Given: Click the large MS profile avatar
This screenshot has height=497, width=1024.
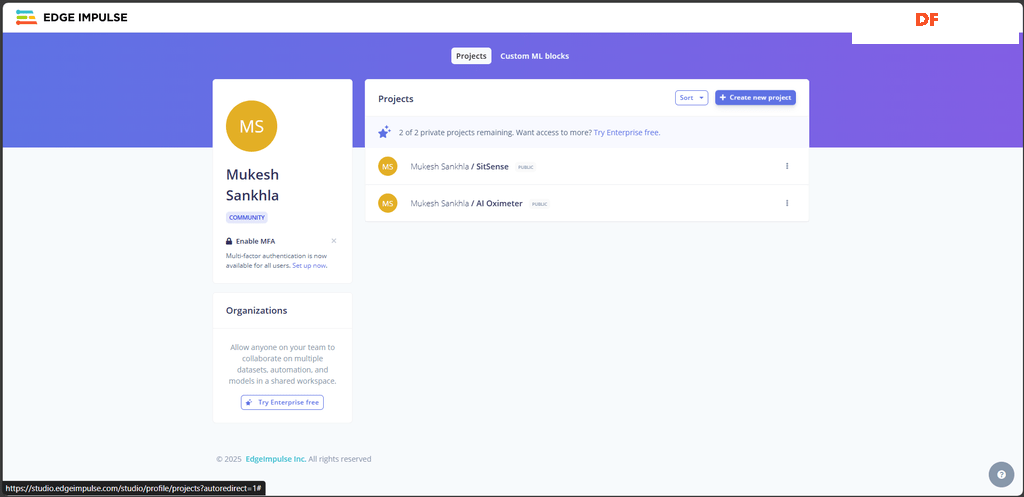Looking at the screenshot, I should [251, 126].
